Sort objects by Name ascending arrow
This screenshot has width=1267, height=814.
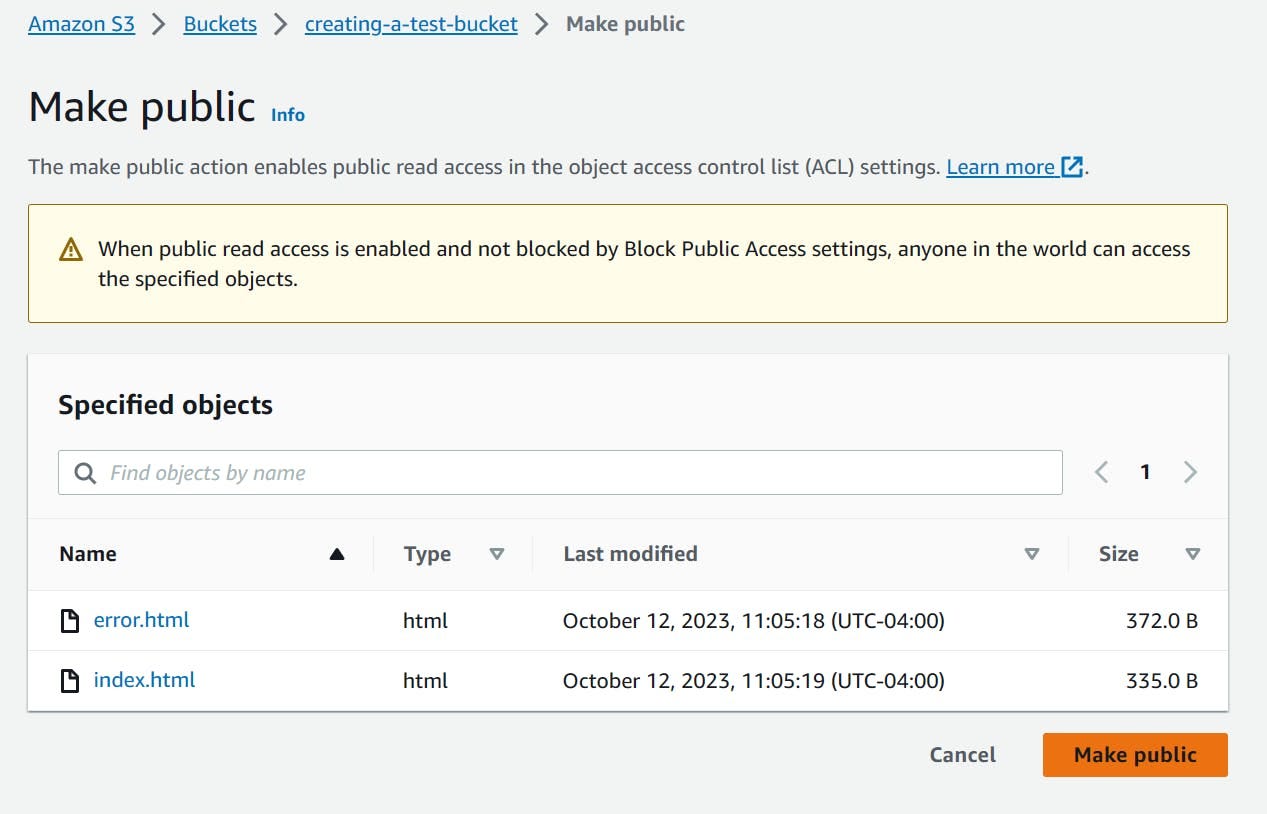click(x=337, y=554)
